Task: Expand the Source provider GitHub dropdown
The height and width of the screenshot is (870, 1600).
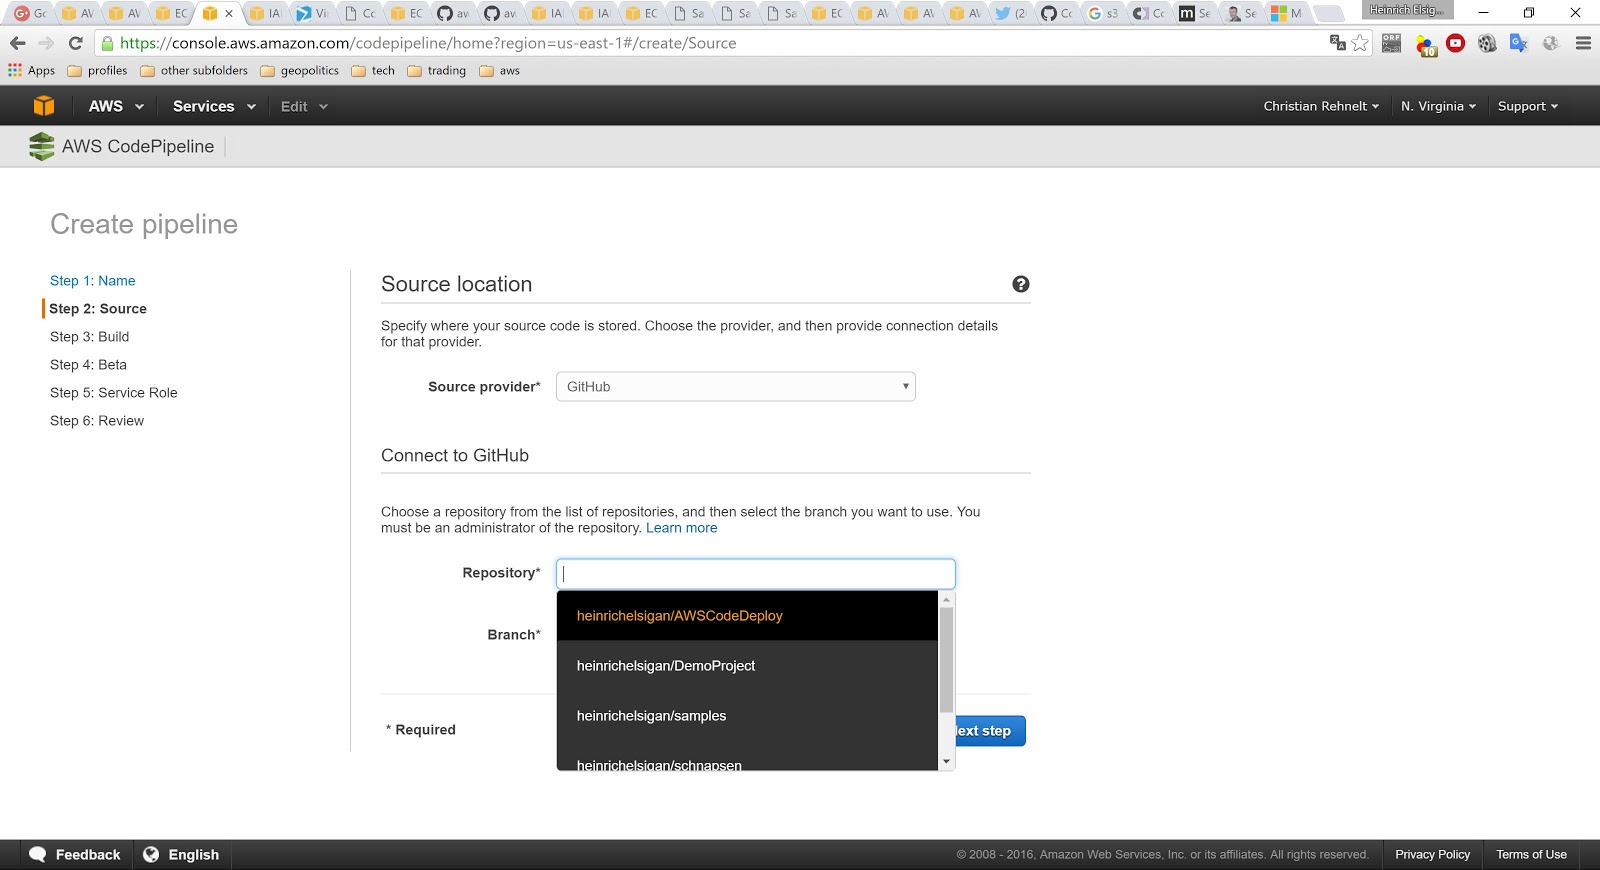Action: [x=736, y=387]
